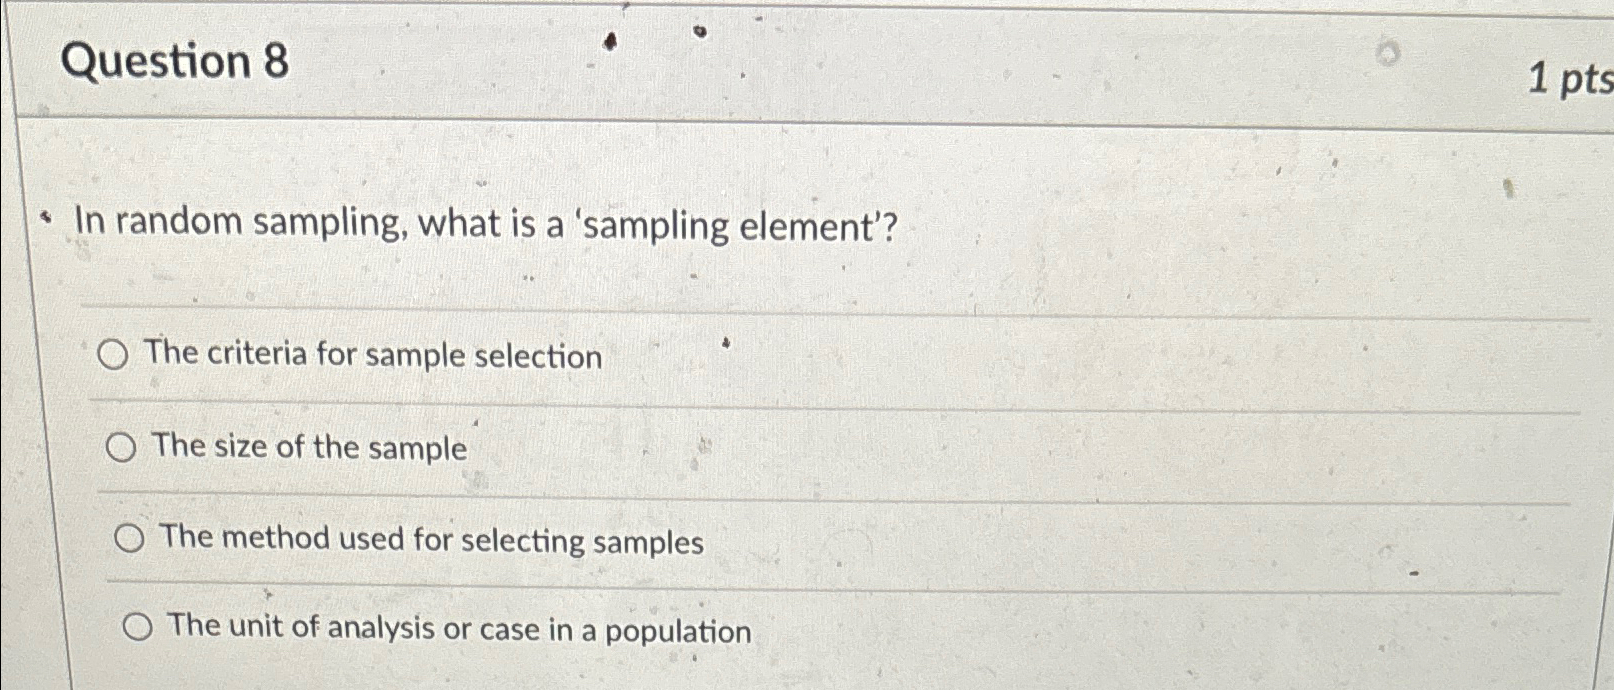Viewport: 1614px width, 690px height.
Task: Select the radio button for 'The size of the sample'
Action: click(x=123, y=447)
